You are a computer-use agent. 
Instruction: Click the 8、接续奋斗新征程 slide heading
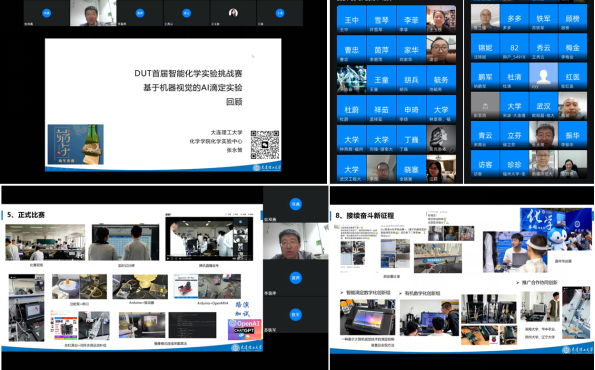(365, 216)
